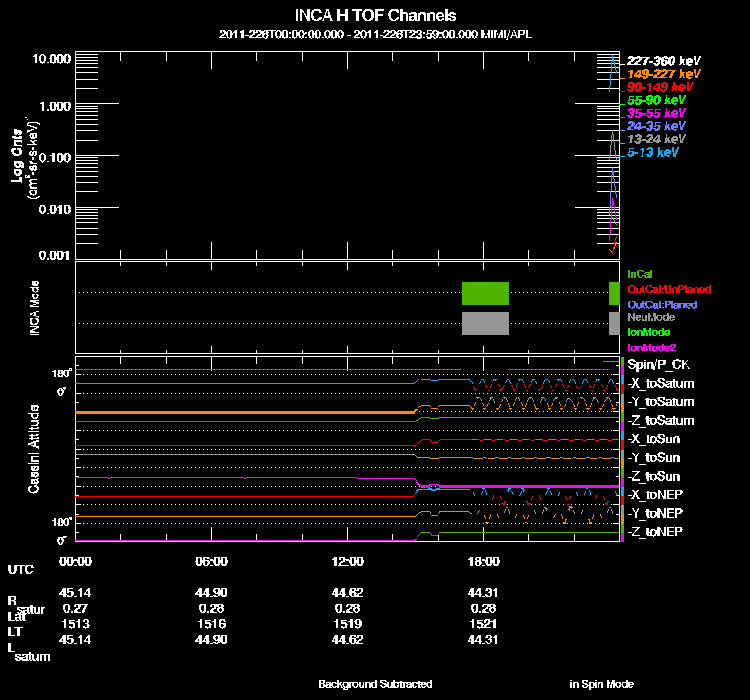Click the large green block in INCA Mode
The height and width of the screenshot is (700, 750).
(x=486, y=293)
